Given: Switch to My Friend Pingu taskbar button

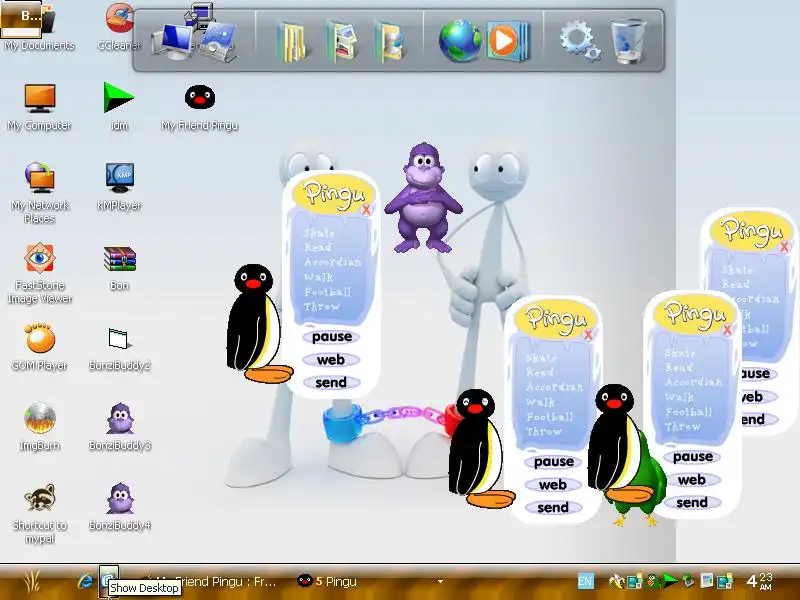Looking at the screenshot, I should 214,582.
